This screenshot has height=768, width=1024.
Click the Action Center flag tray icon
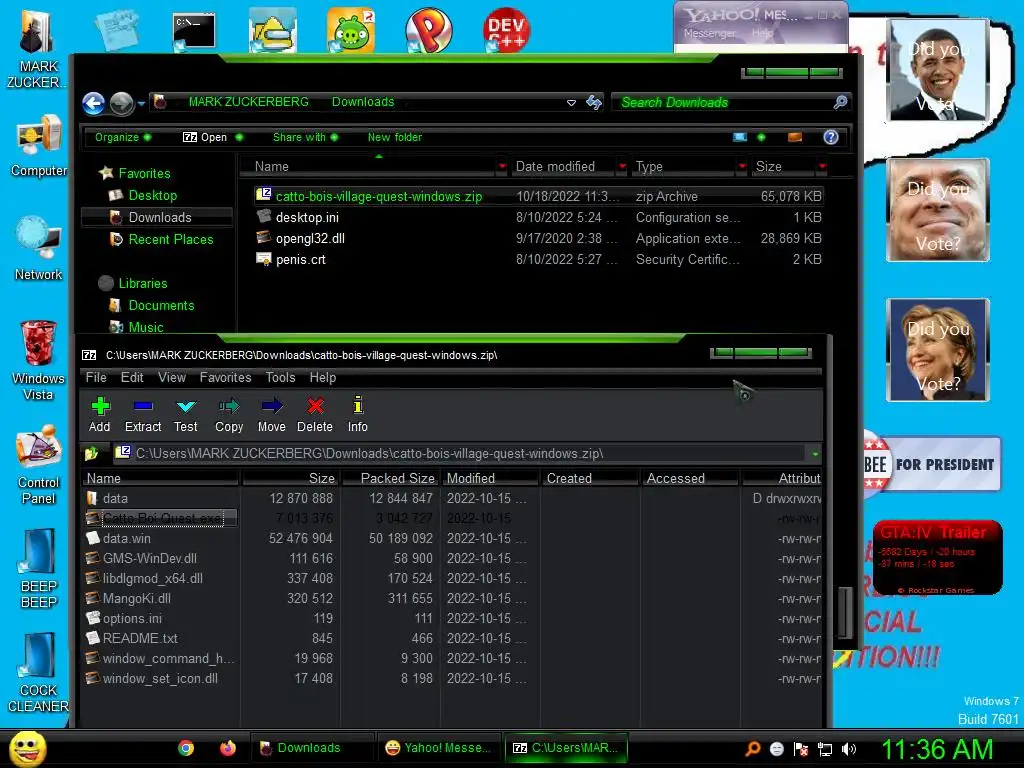(x=801, y=749)
